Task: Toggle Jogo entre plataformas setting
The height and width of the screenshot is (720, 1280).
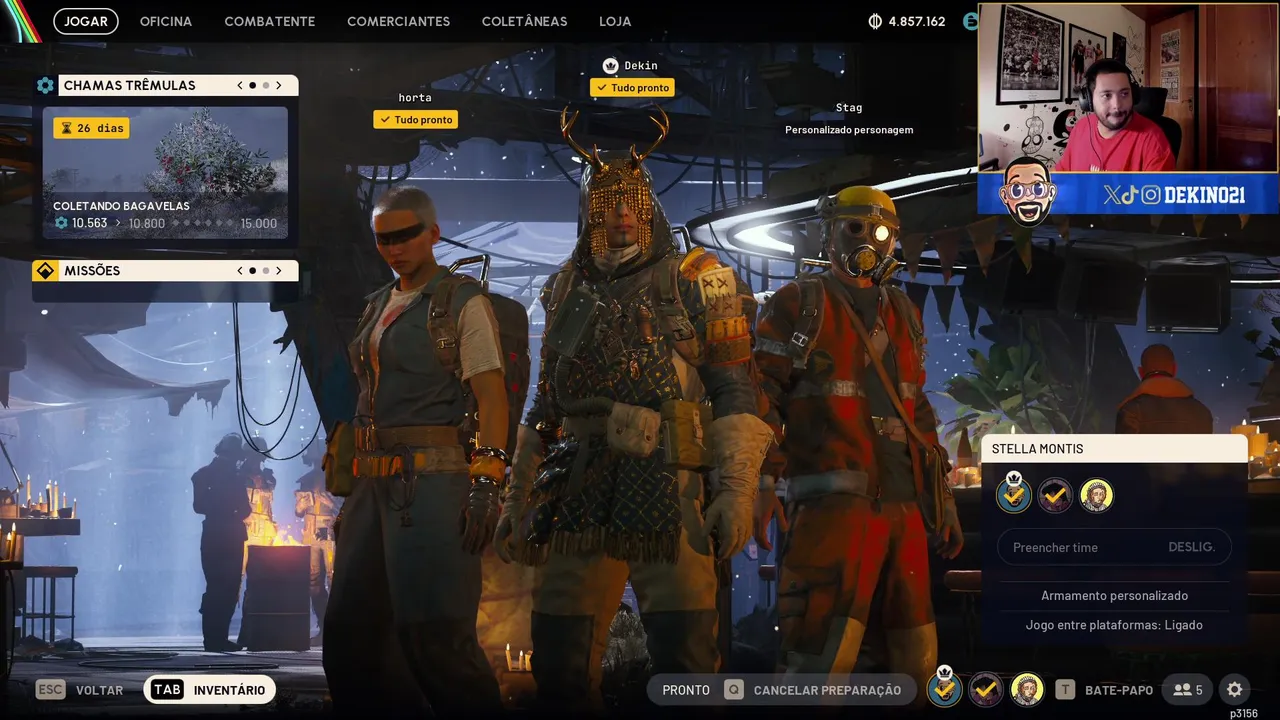Action: 1114,625
